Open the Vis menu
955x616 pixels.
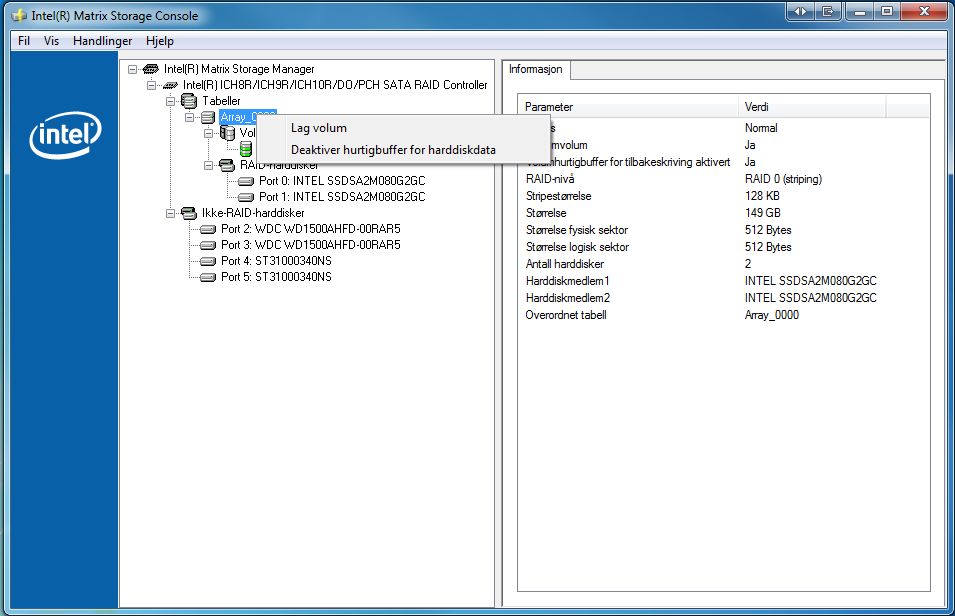pyautogui.click(x=51, y=41)
